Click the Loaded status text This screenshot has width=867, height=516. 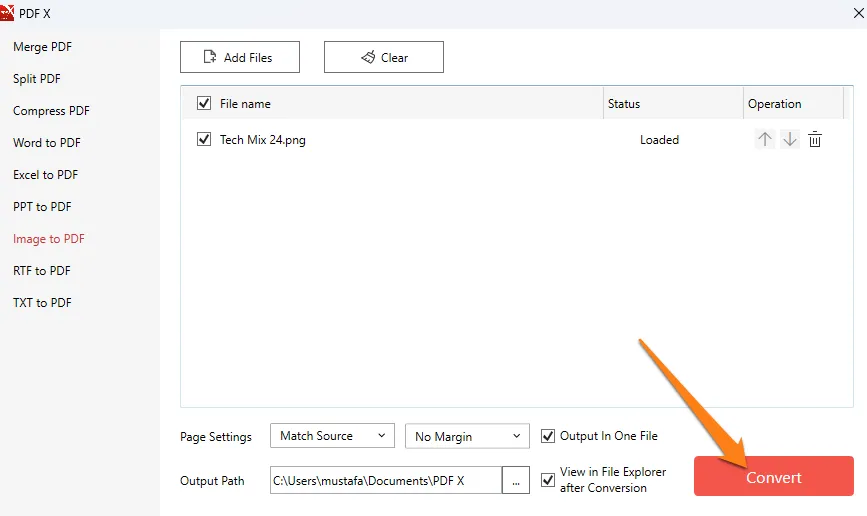(659, 140)
